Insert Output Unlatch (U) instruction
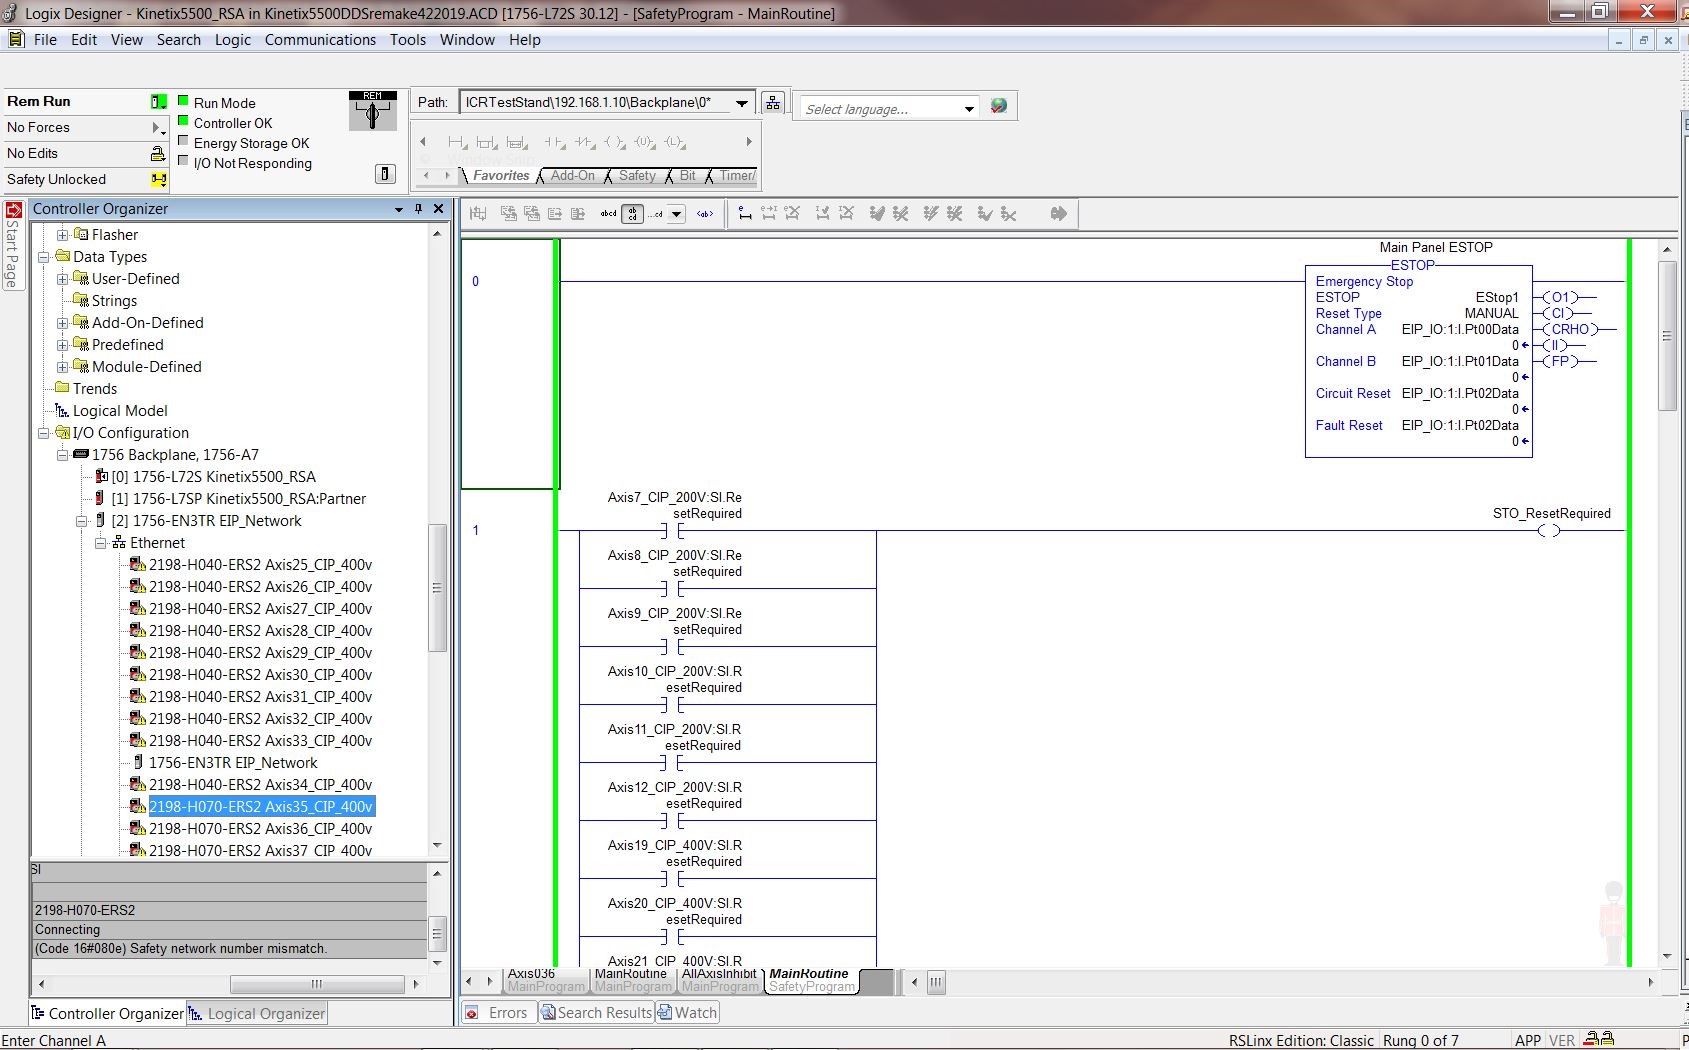 pyautogui.click(x=645, y=143)
